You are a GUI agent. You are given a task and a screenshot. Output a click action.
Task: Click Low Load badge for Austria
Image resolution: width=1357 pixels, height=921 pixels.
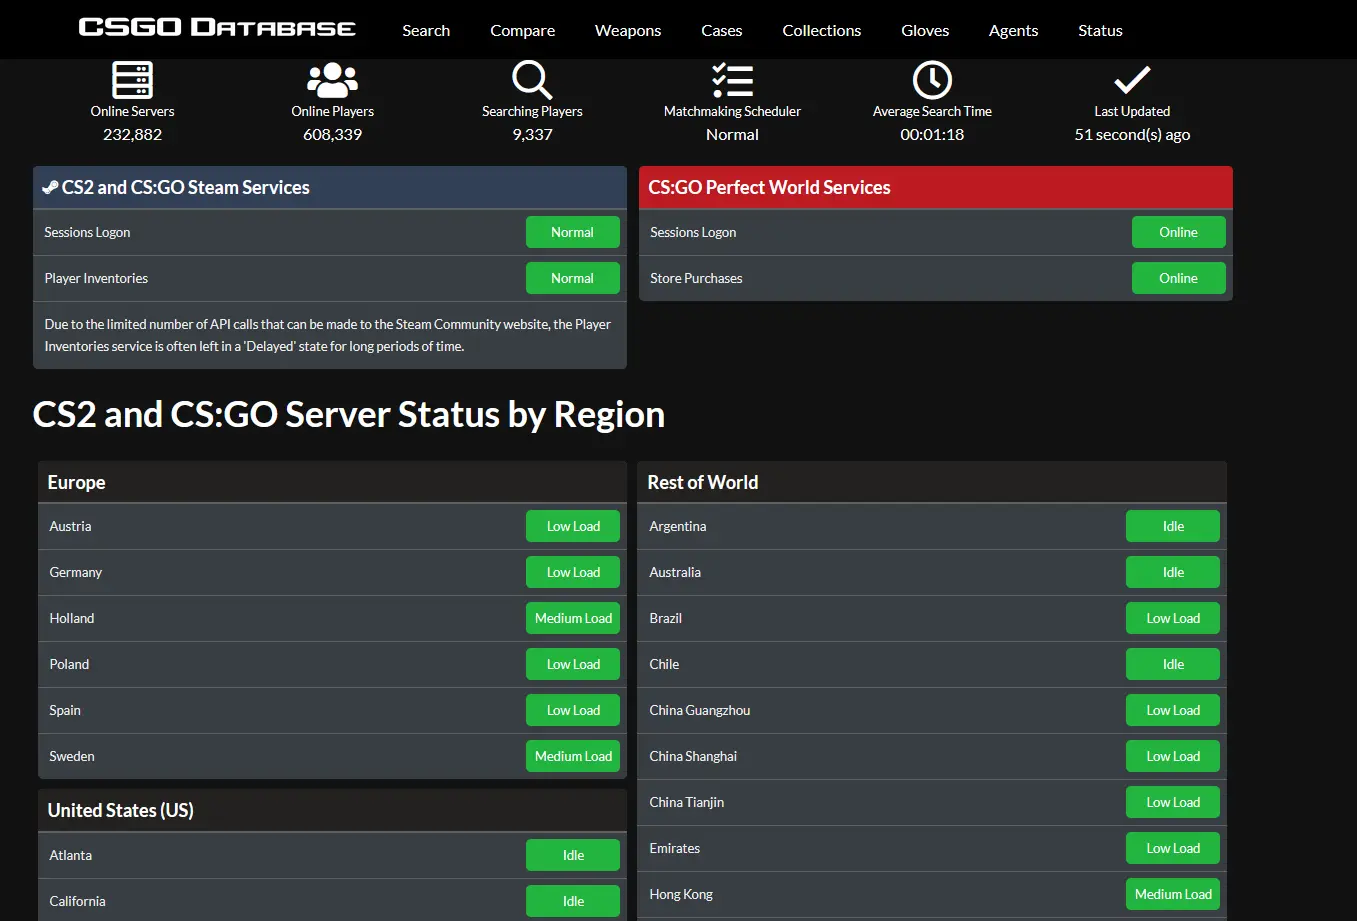click(x=573, y=526)
